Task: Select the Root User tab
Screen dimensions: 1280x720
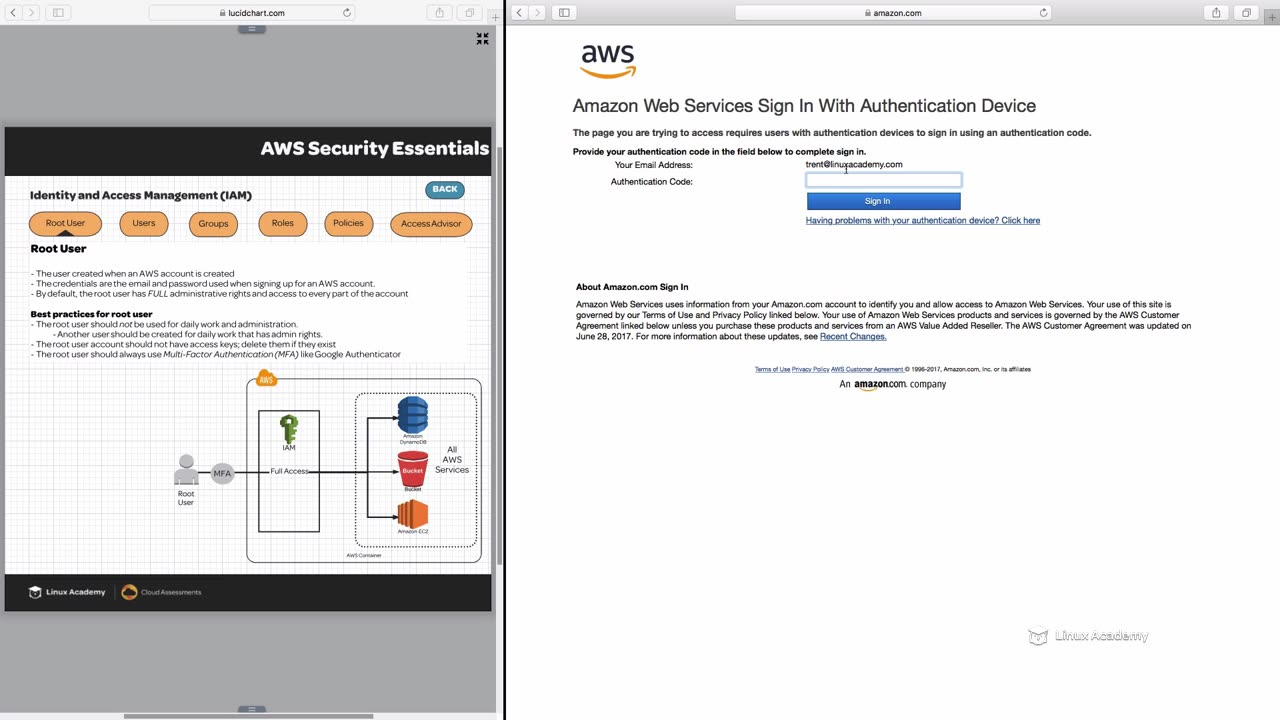Action: (66, 224)
